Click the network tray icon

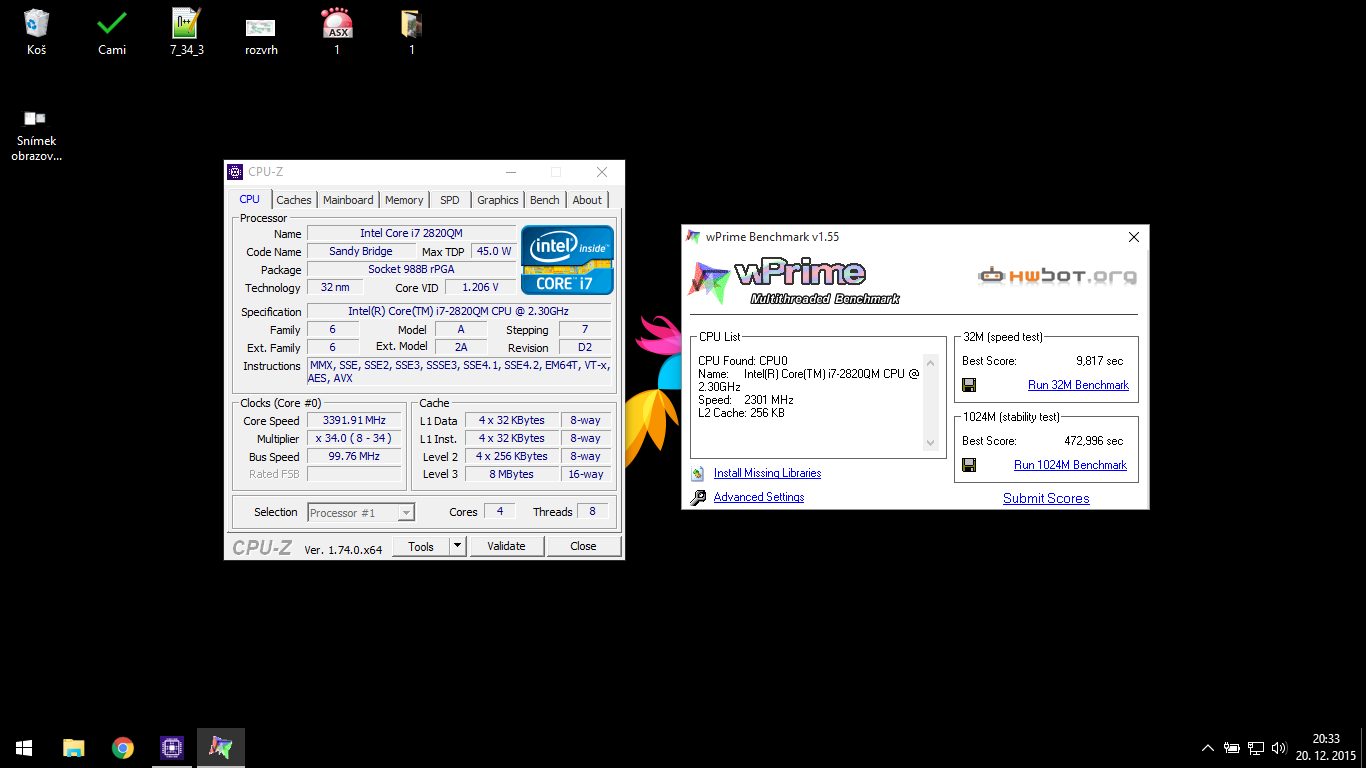(1256, 748)
